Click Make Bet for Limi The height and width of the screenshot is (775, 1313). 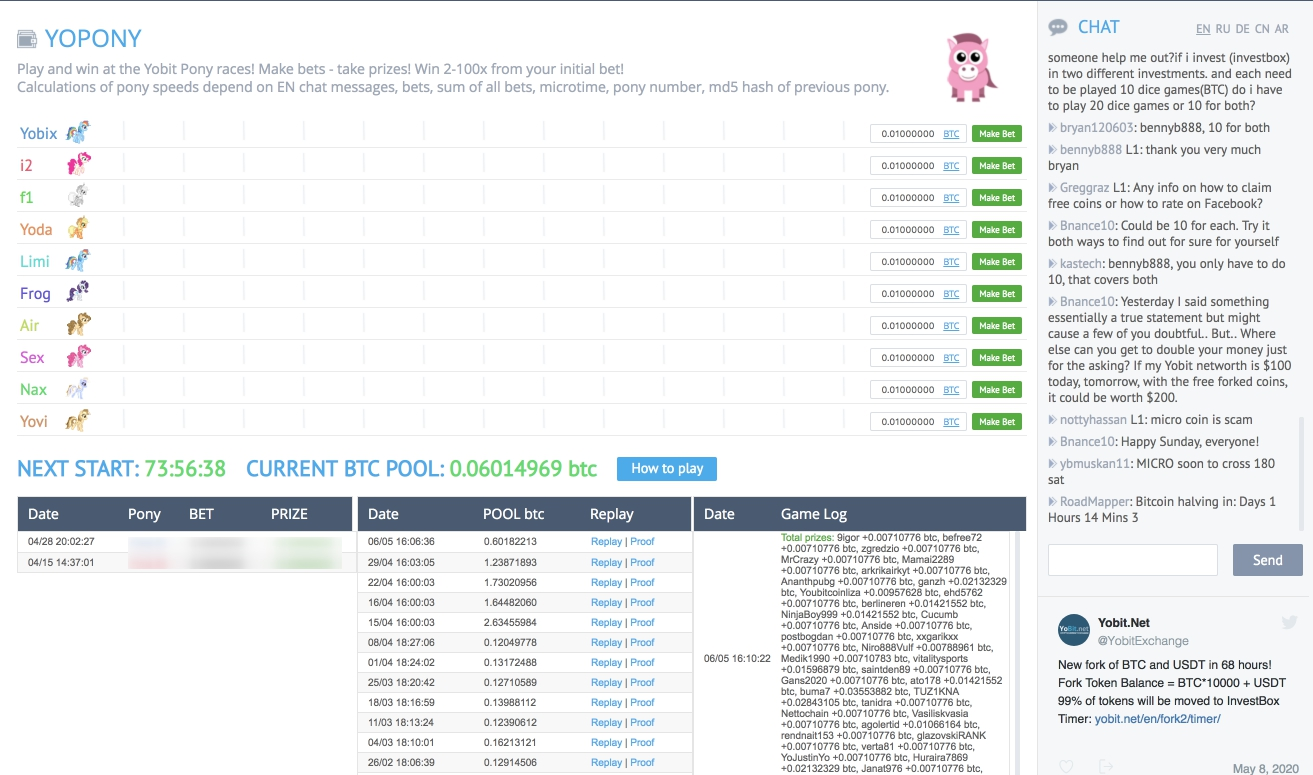996,262
